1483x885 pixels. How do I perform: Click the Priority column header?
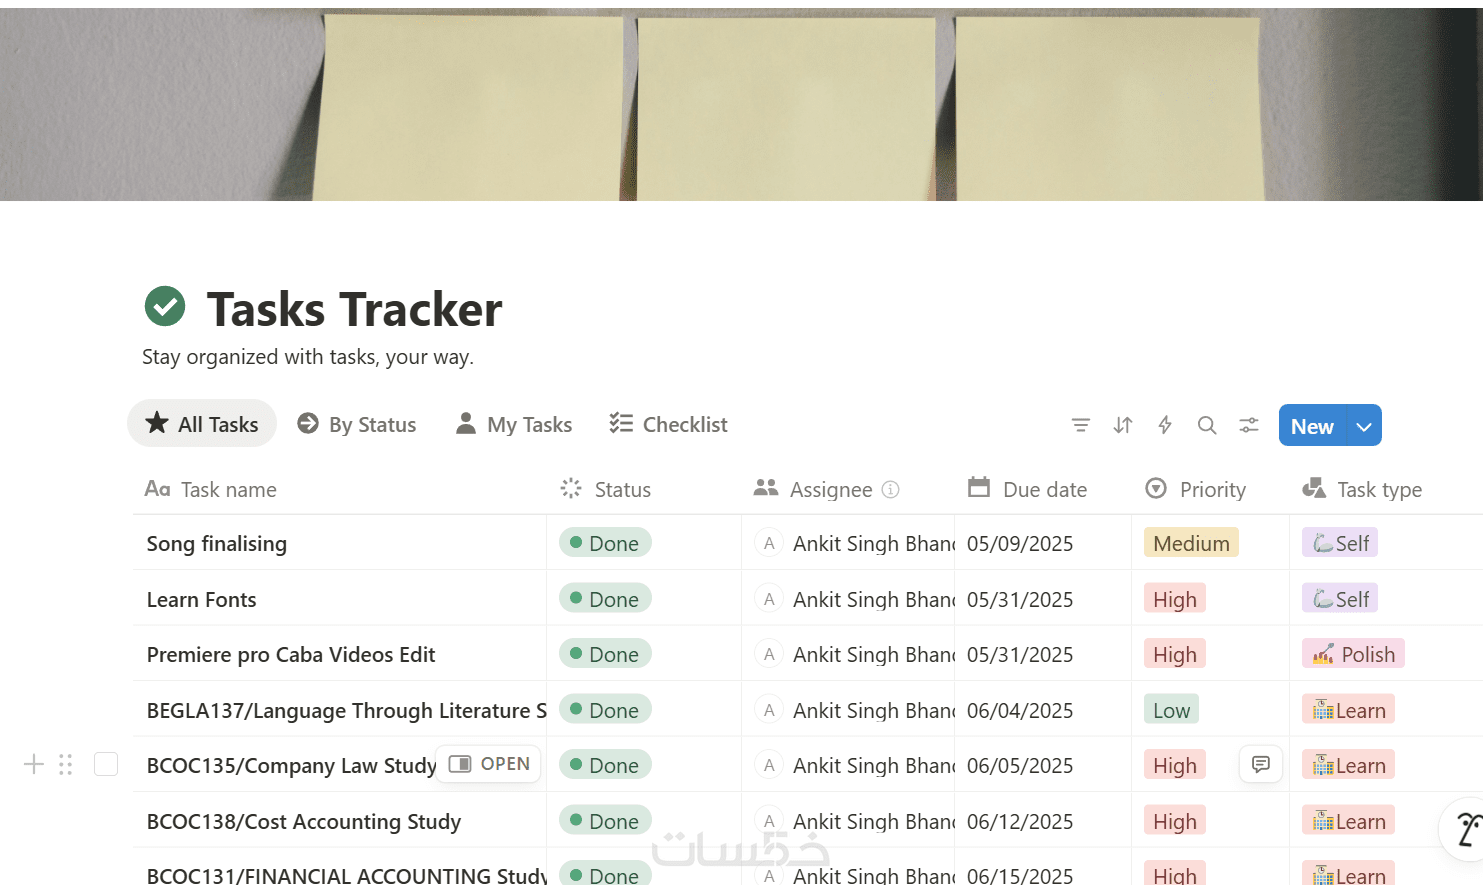[x=1211, y=489]
